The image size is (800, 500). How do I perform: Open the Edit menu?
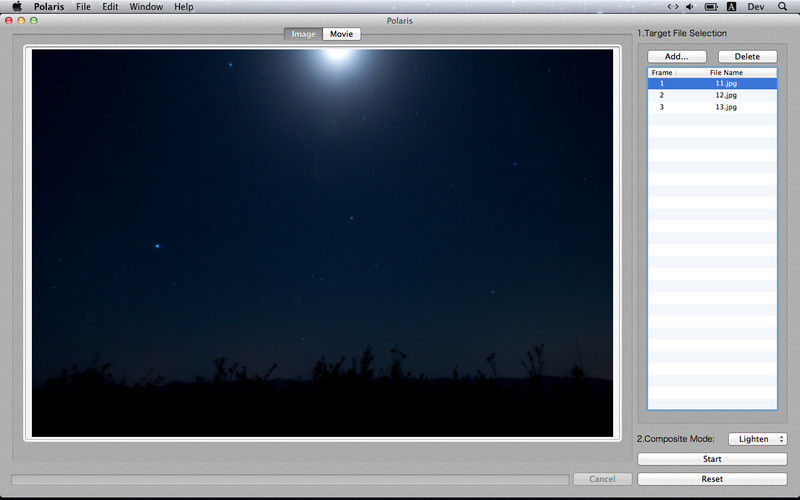110,7
